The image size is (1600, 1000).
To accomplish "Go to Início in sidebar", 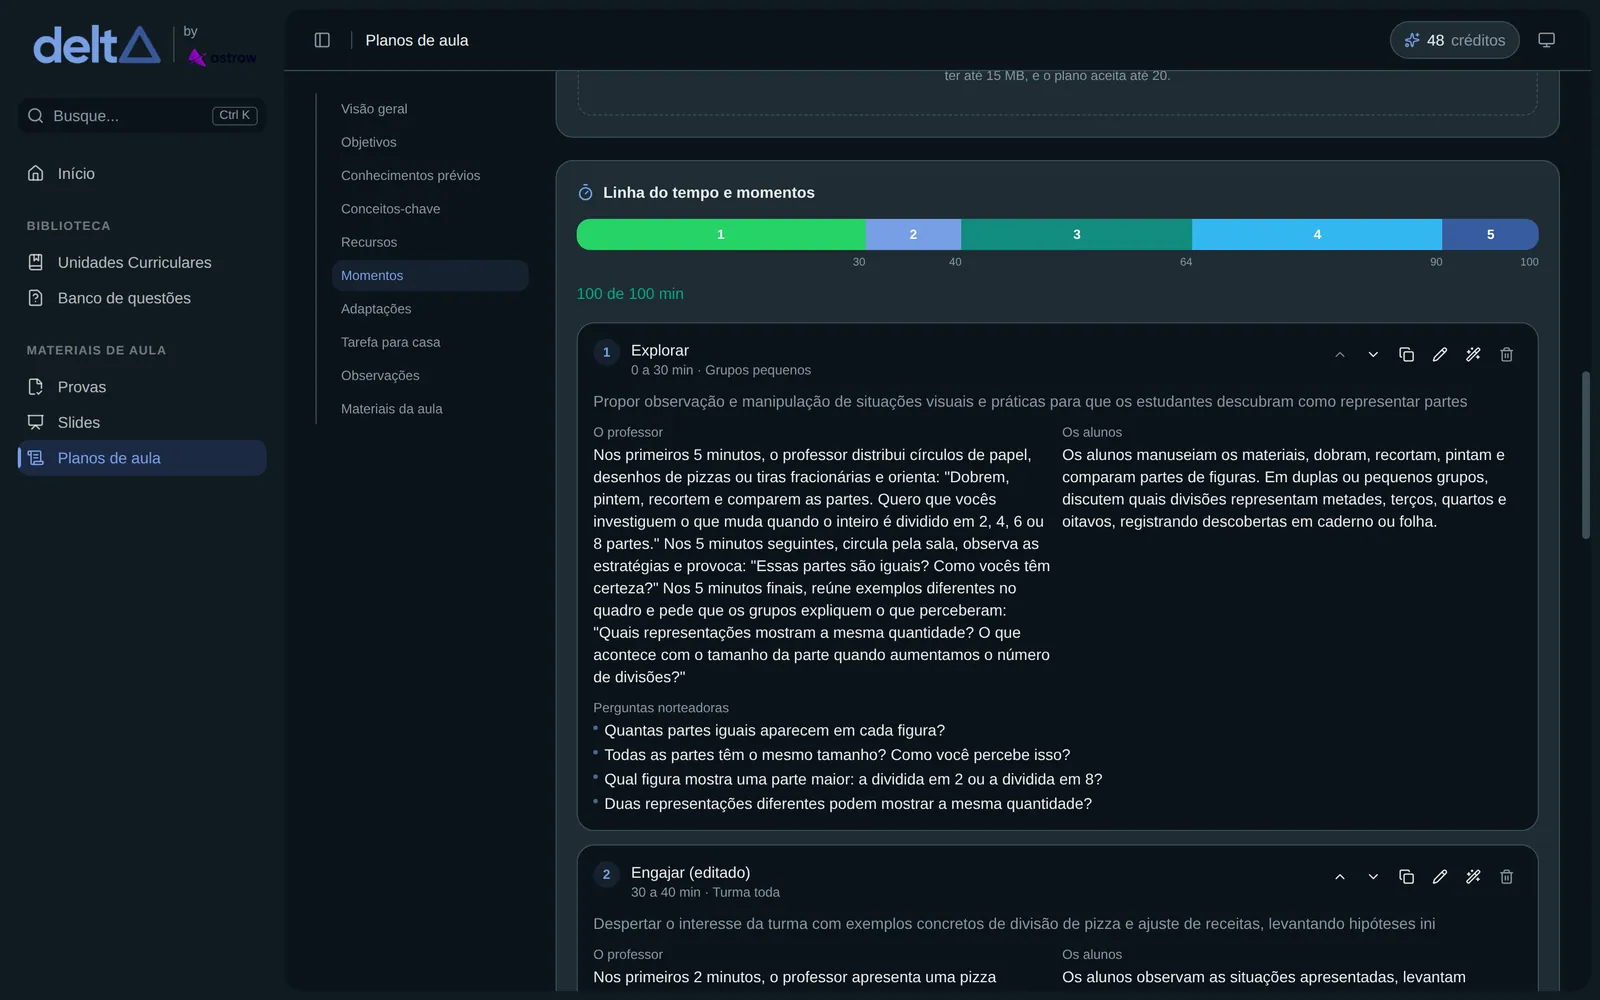I will pos(142,174).
